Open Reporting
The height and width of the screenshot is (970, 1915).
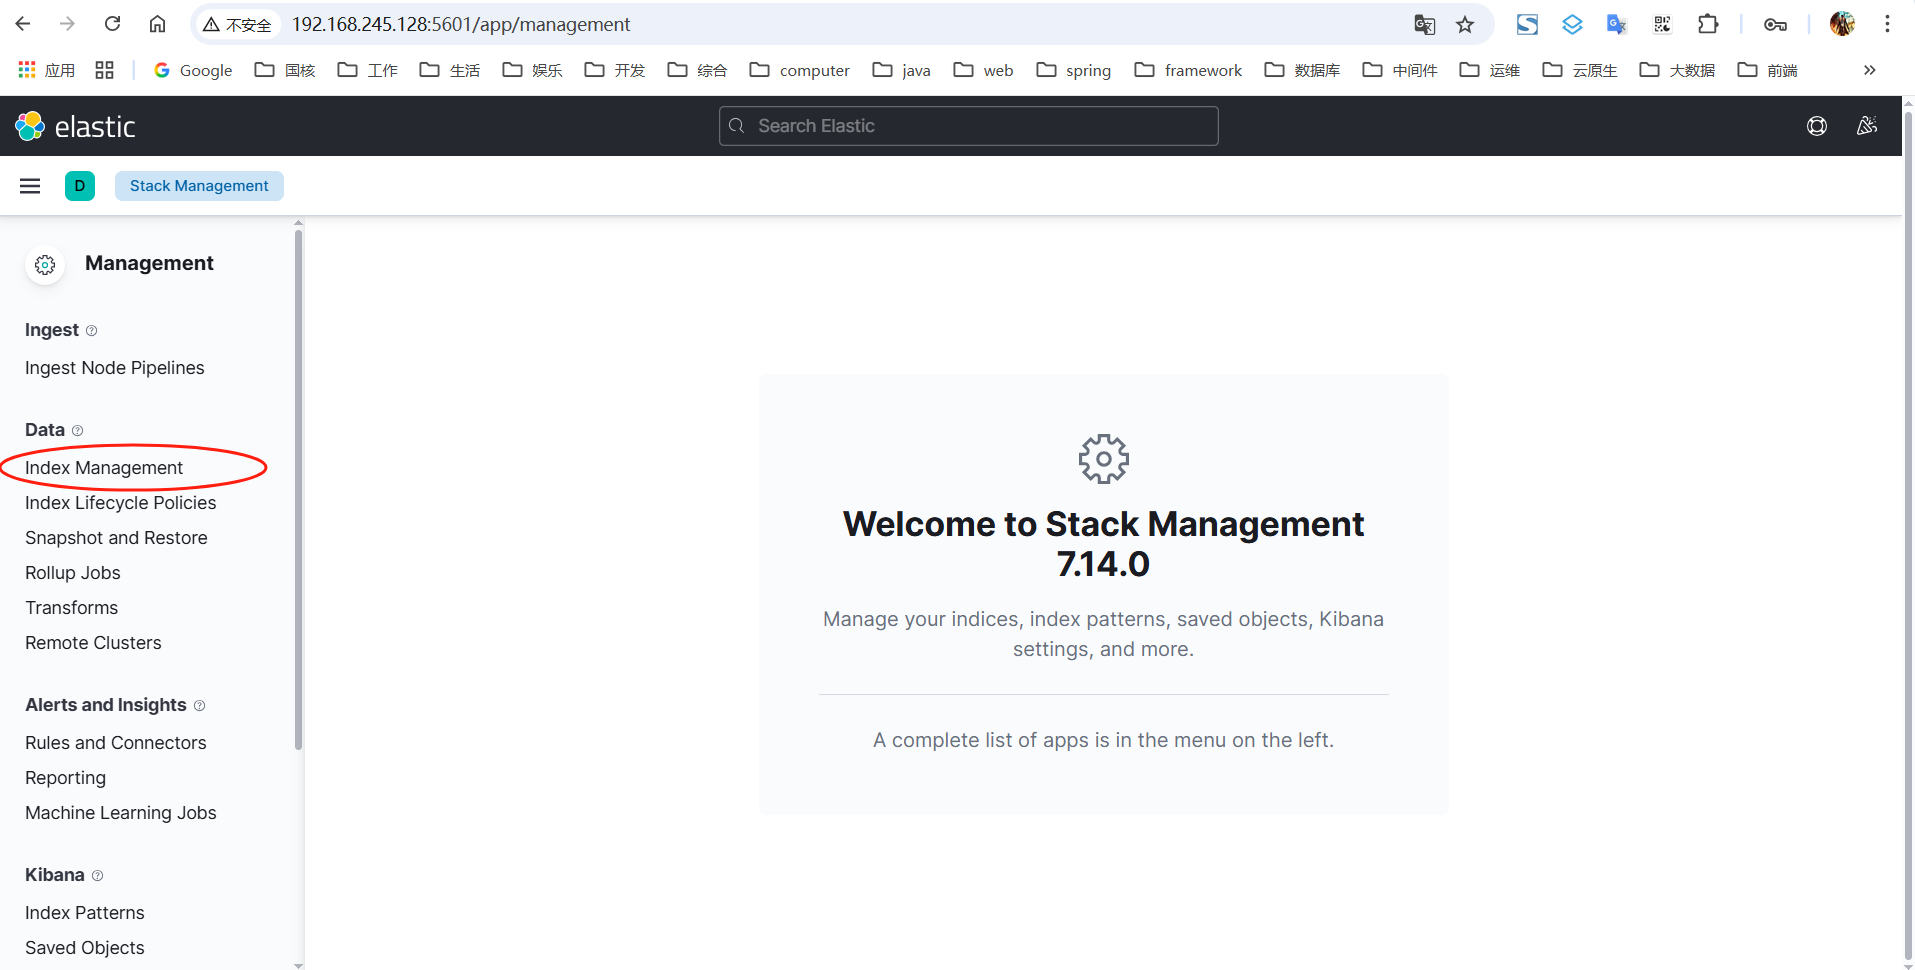[x=66, y=778]
